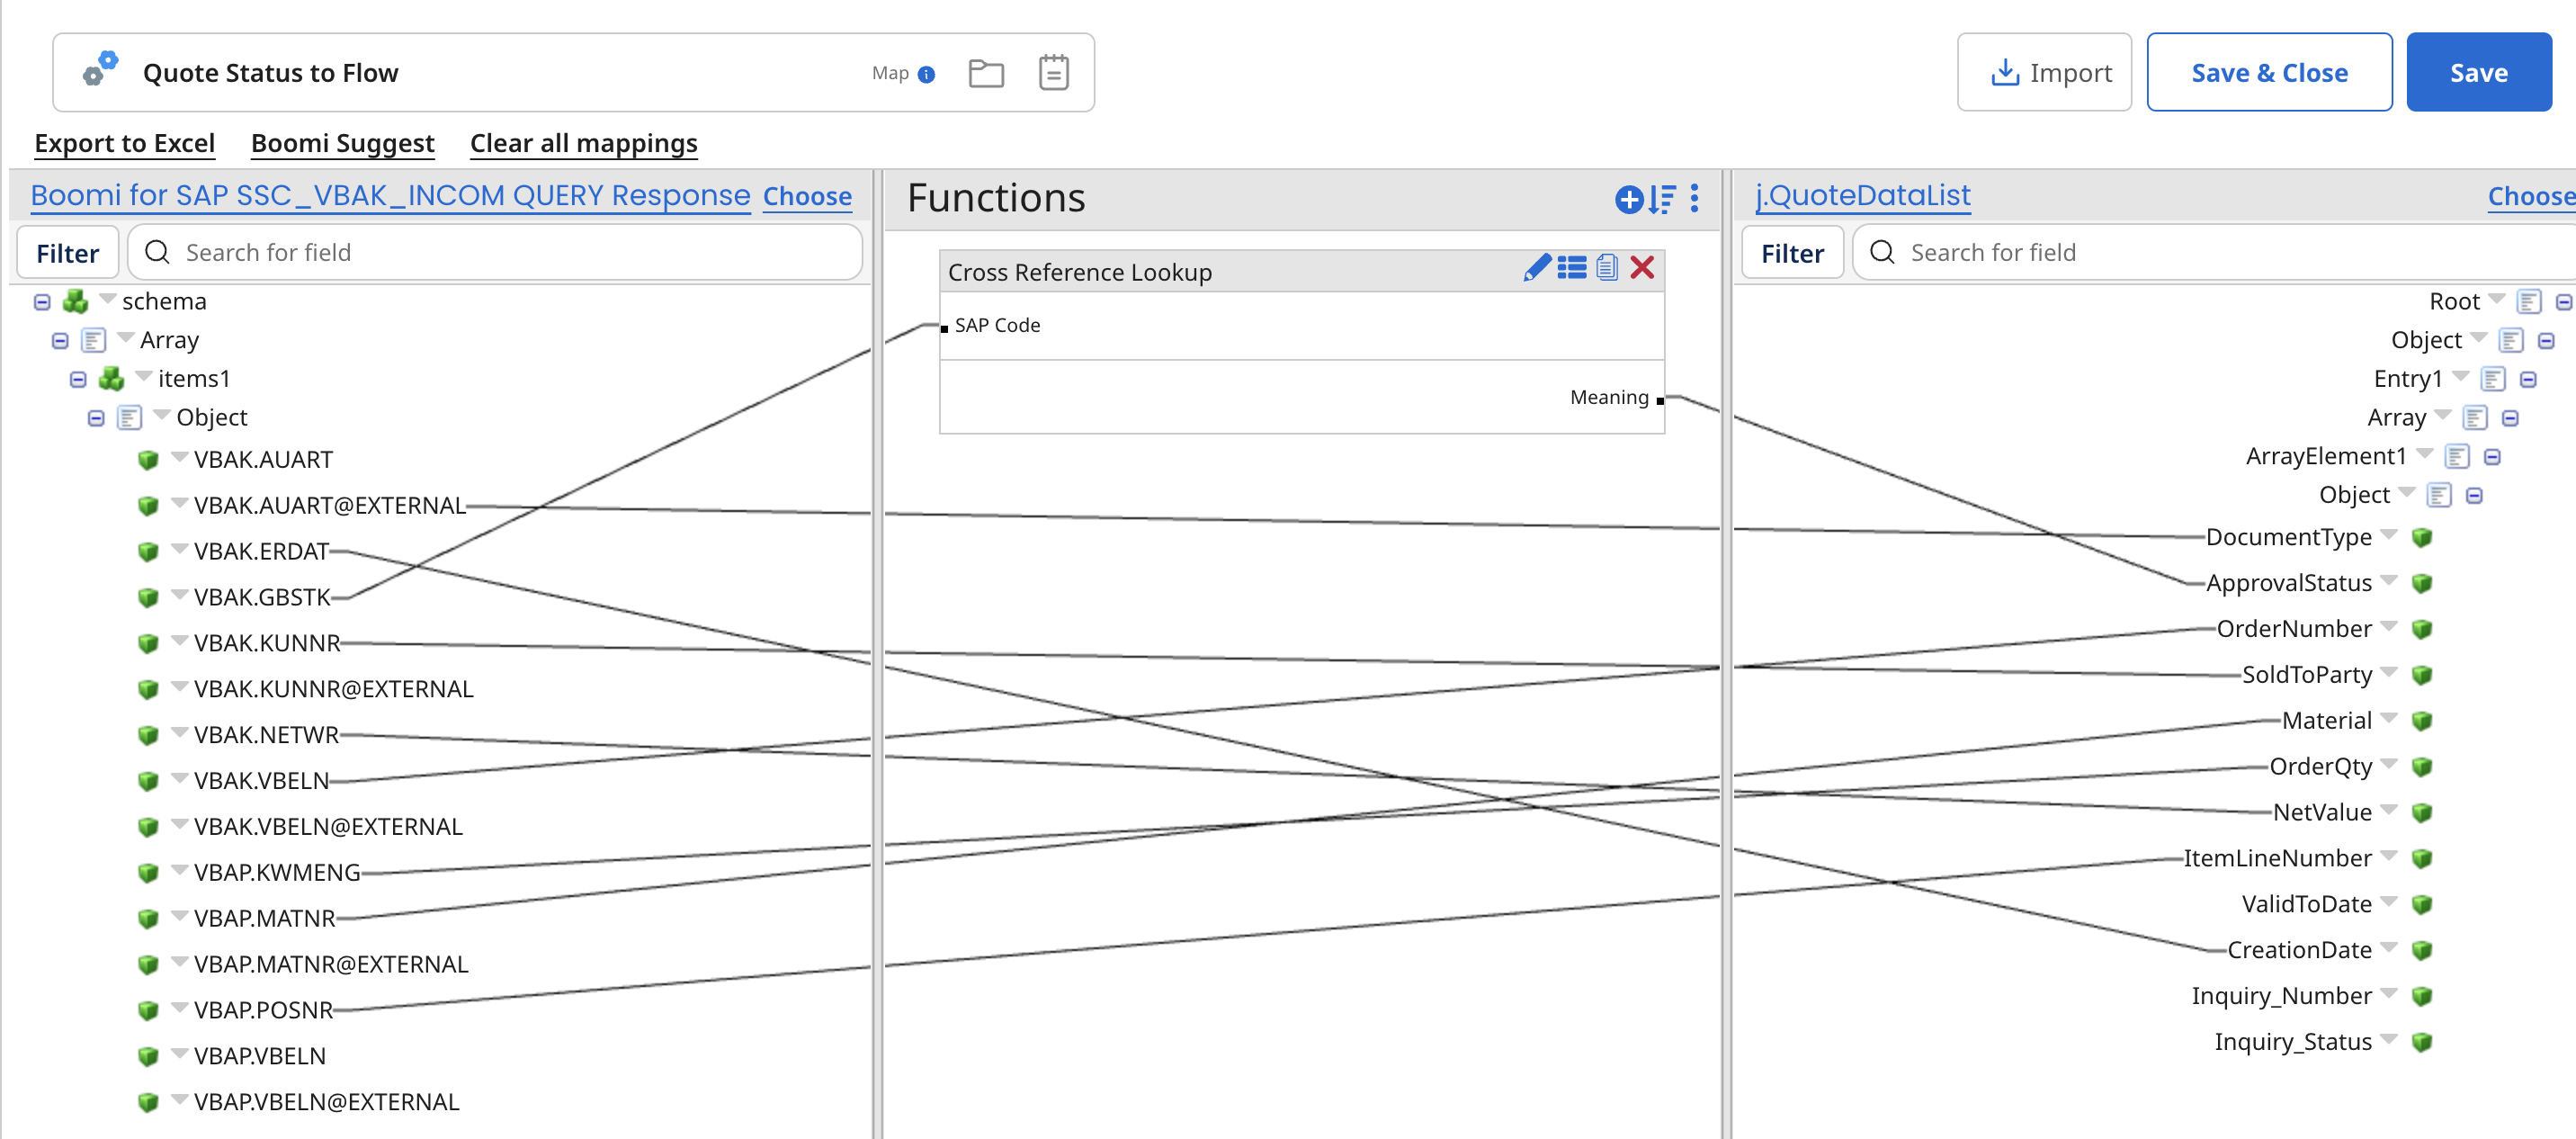The width and height of the screenshot is (2576, 1139).
Task: Open the folder icon beside Map label
Action: 986,73
